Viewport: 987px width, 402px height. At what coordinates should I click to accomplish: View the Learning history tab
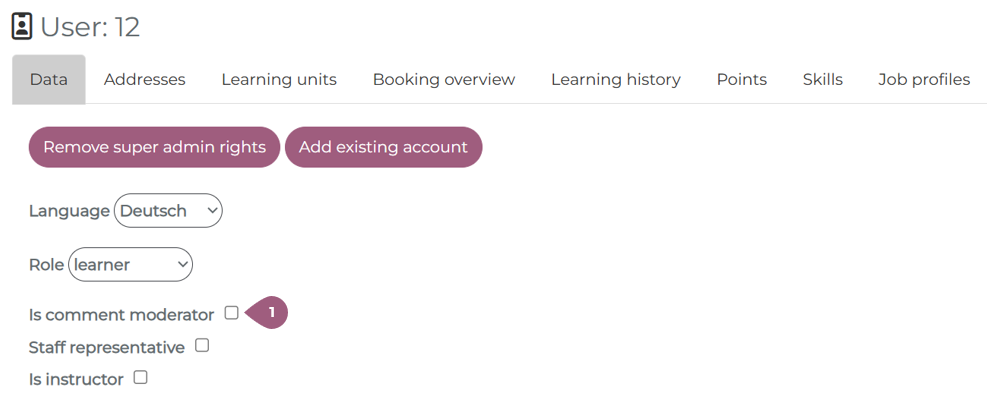coord(616,80)
